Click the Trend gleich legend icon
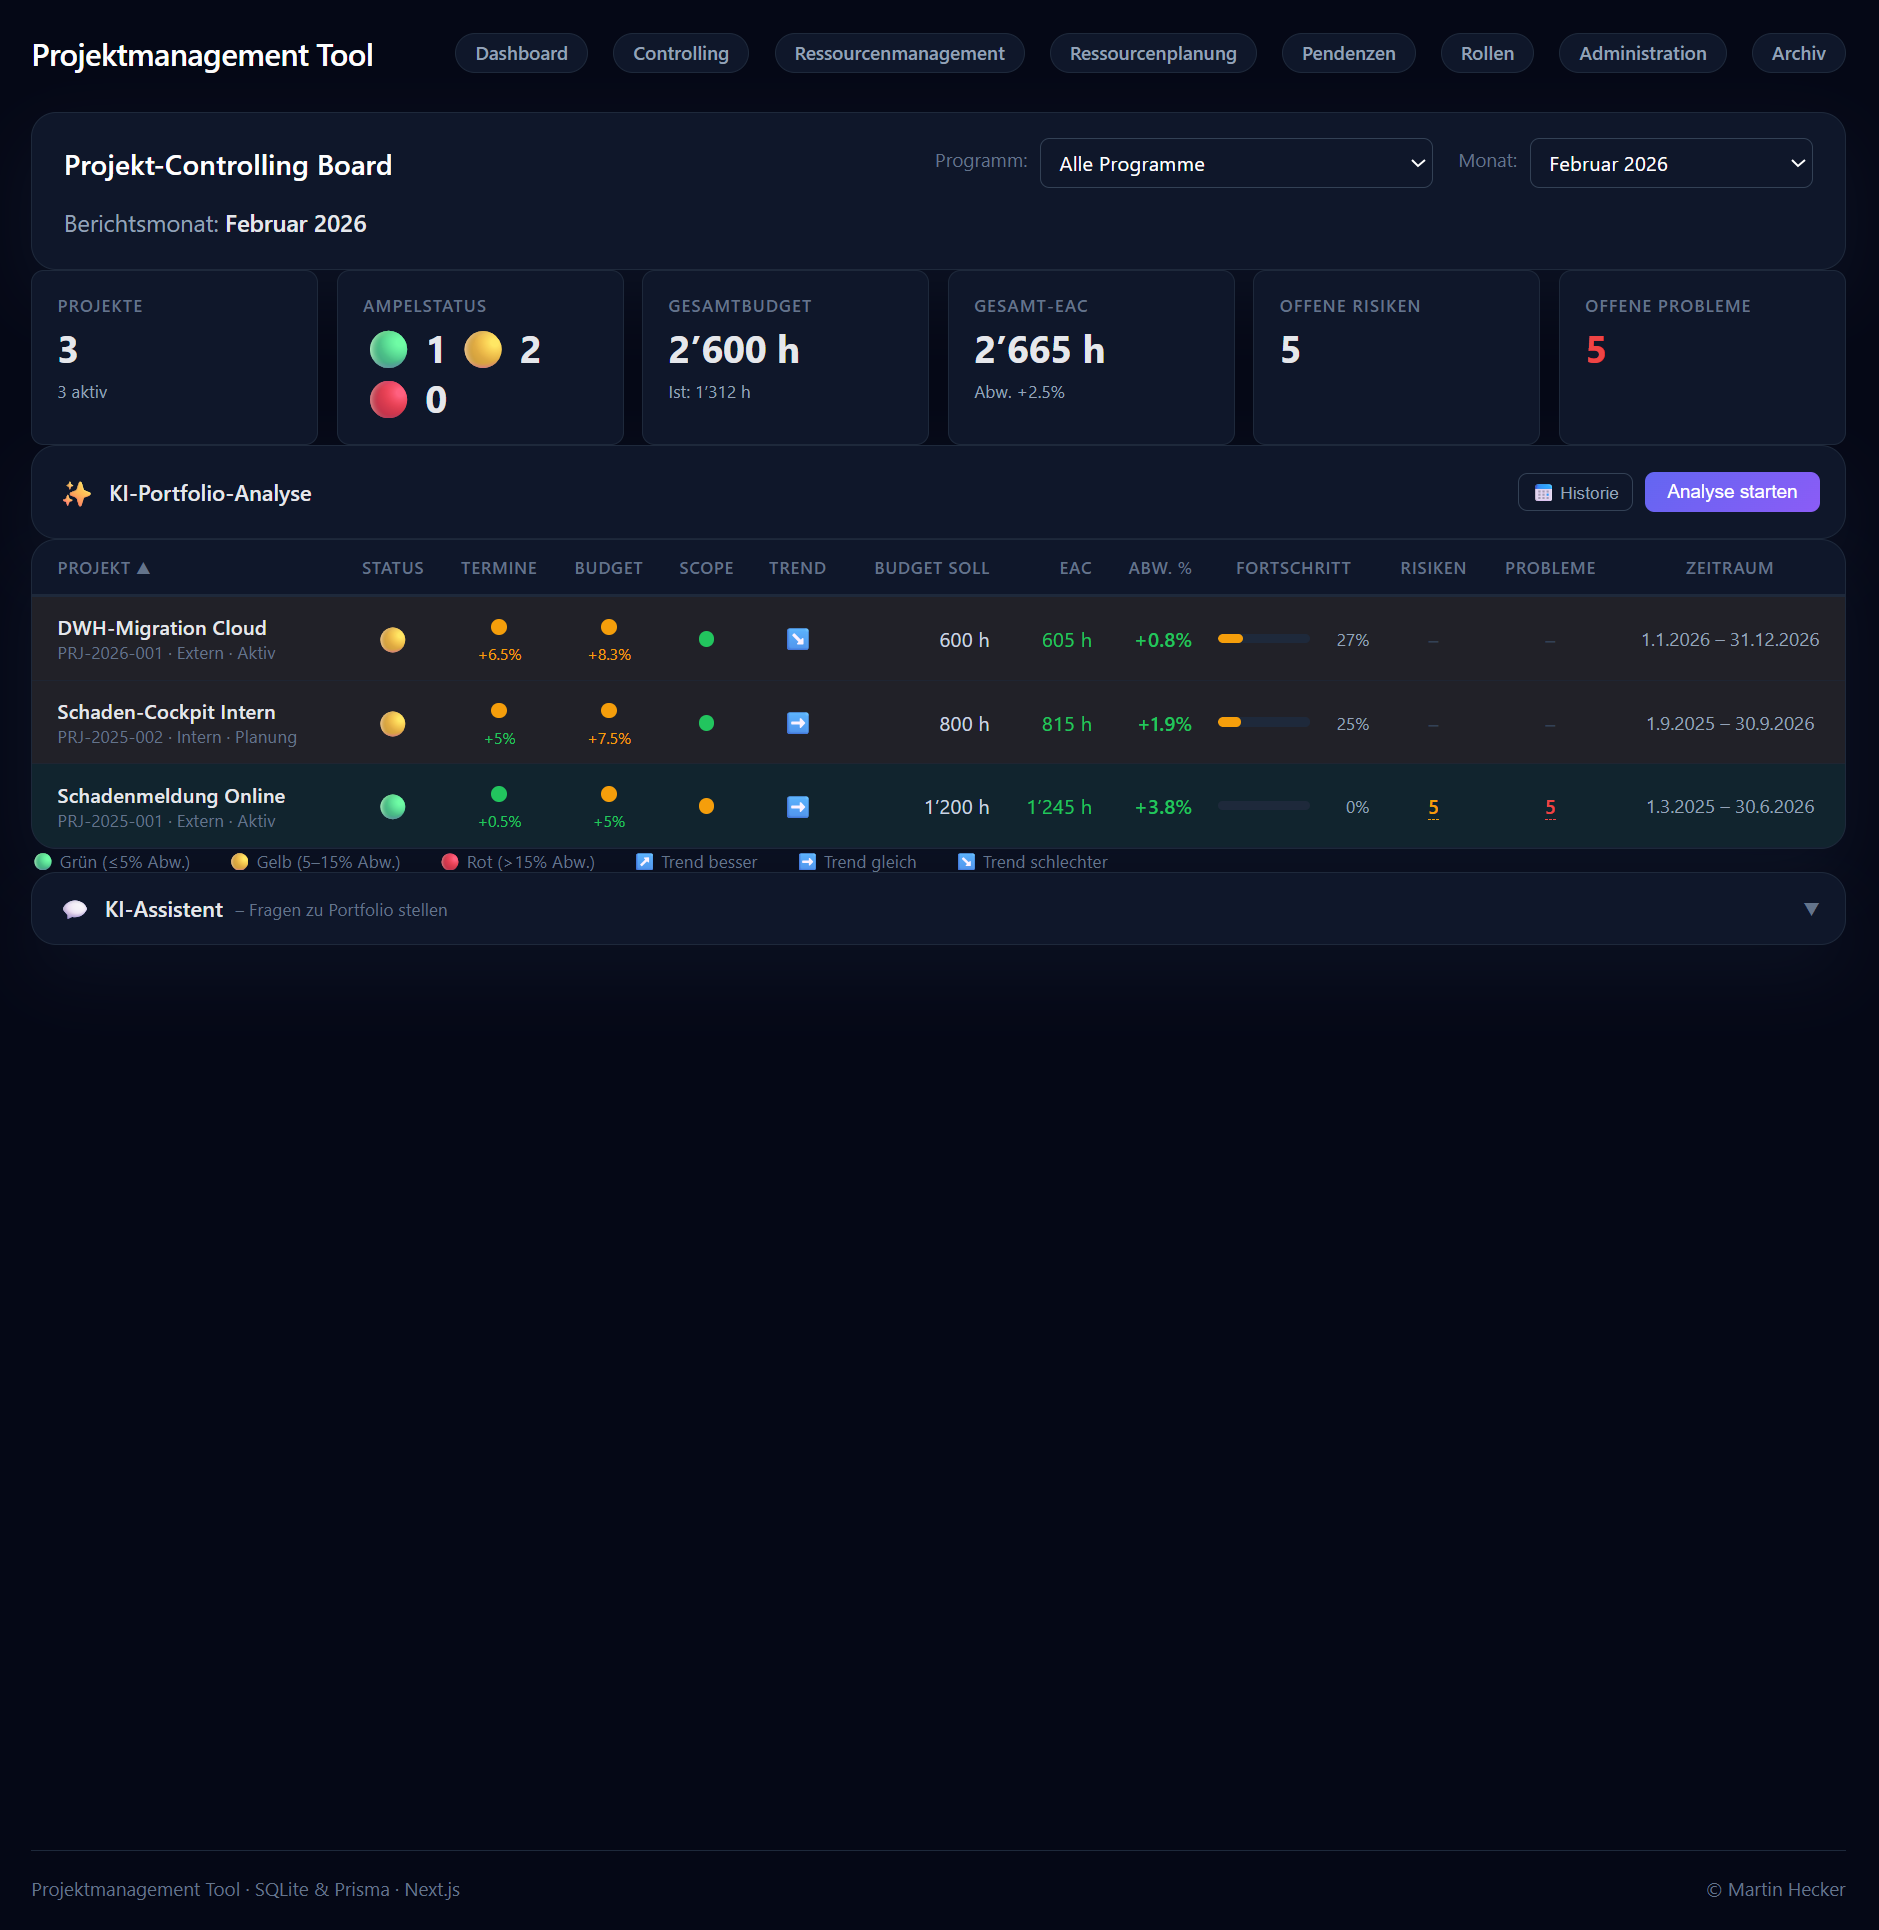1879x1930 pixels. [x=807, y=862]
